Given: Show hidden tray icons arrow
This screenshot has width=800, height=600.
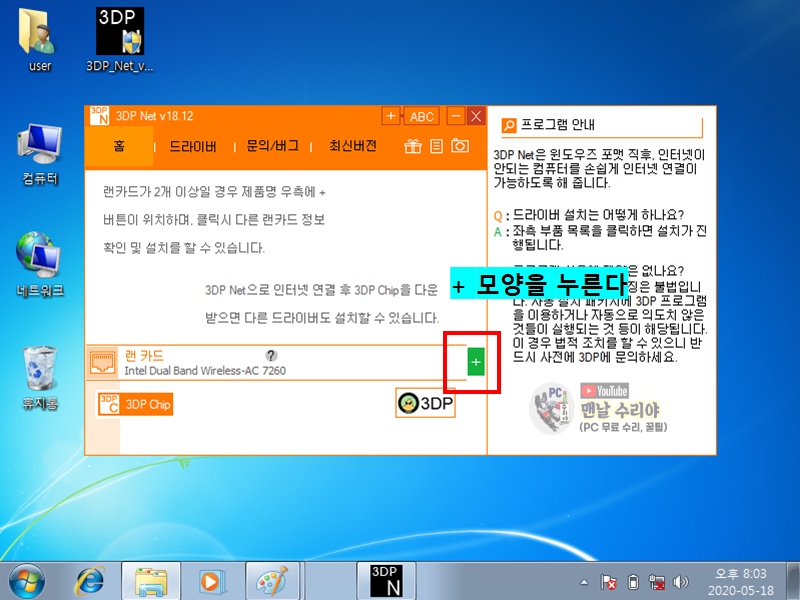Looking at the screenshot, I should coord(585,582).
